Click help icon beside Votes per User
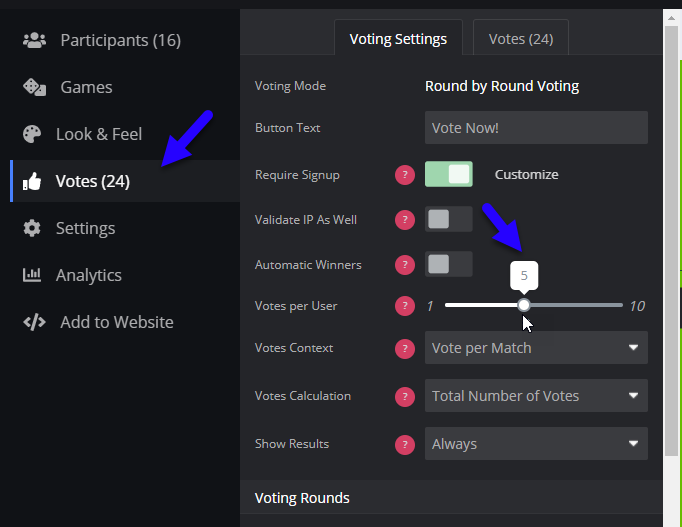The width and height of the screenshot is (682, 527). pyautogui.click(x=405, y=306)
